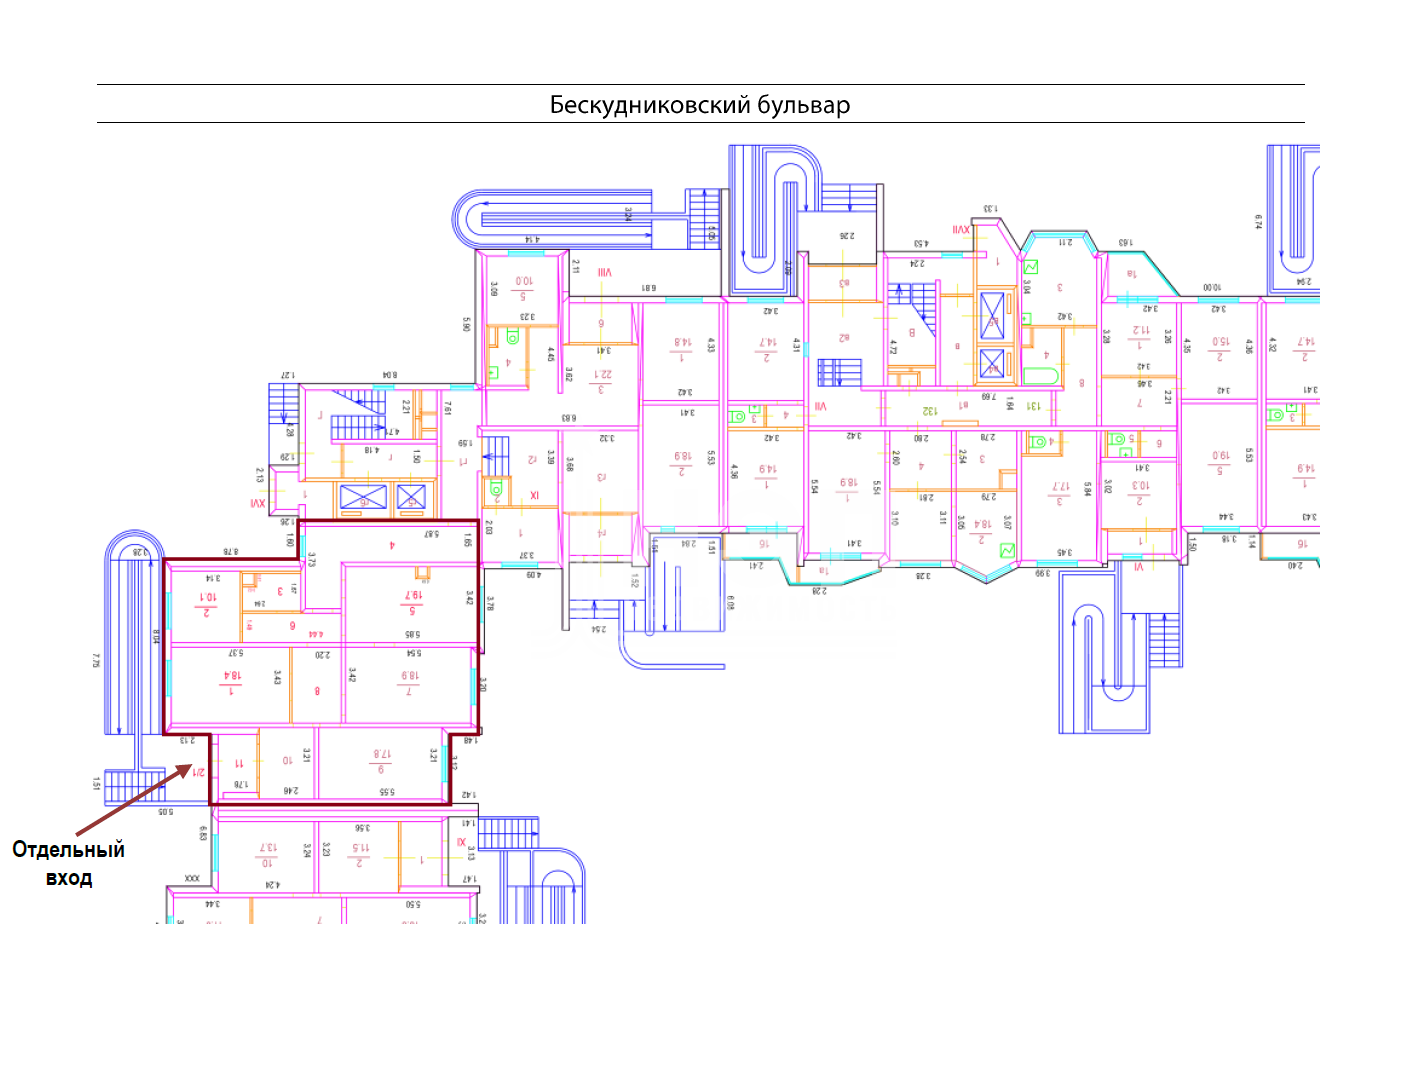Select the "Отдельный вход" caption
This screenshot has width=1427, height=1070.
69,863
